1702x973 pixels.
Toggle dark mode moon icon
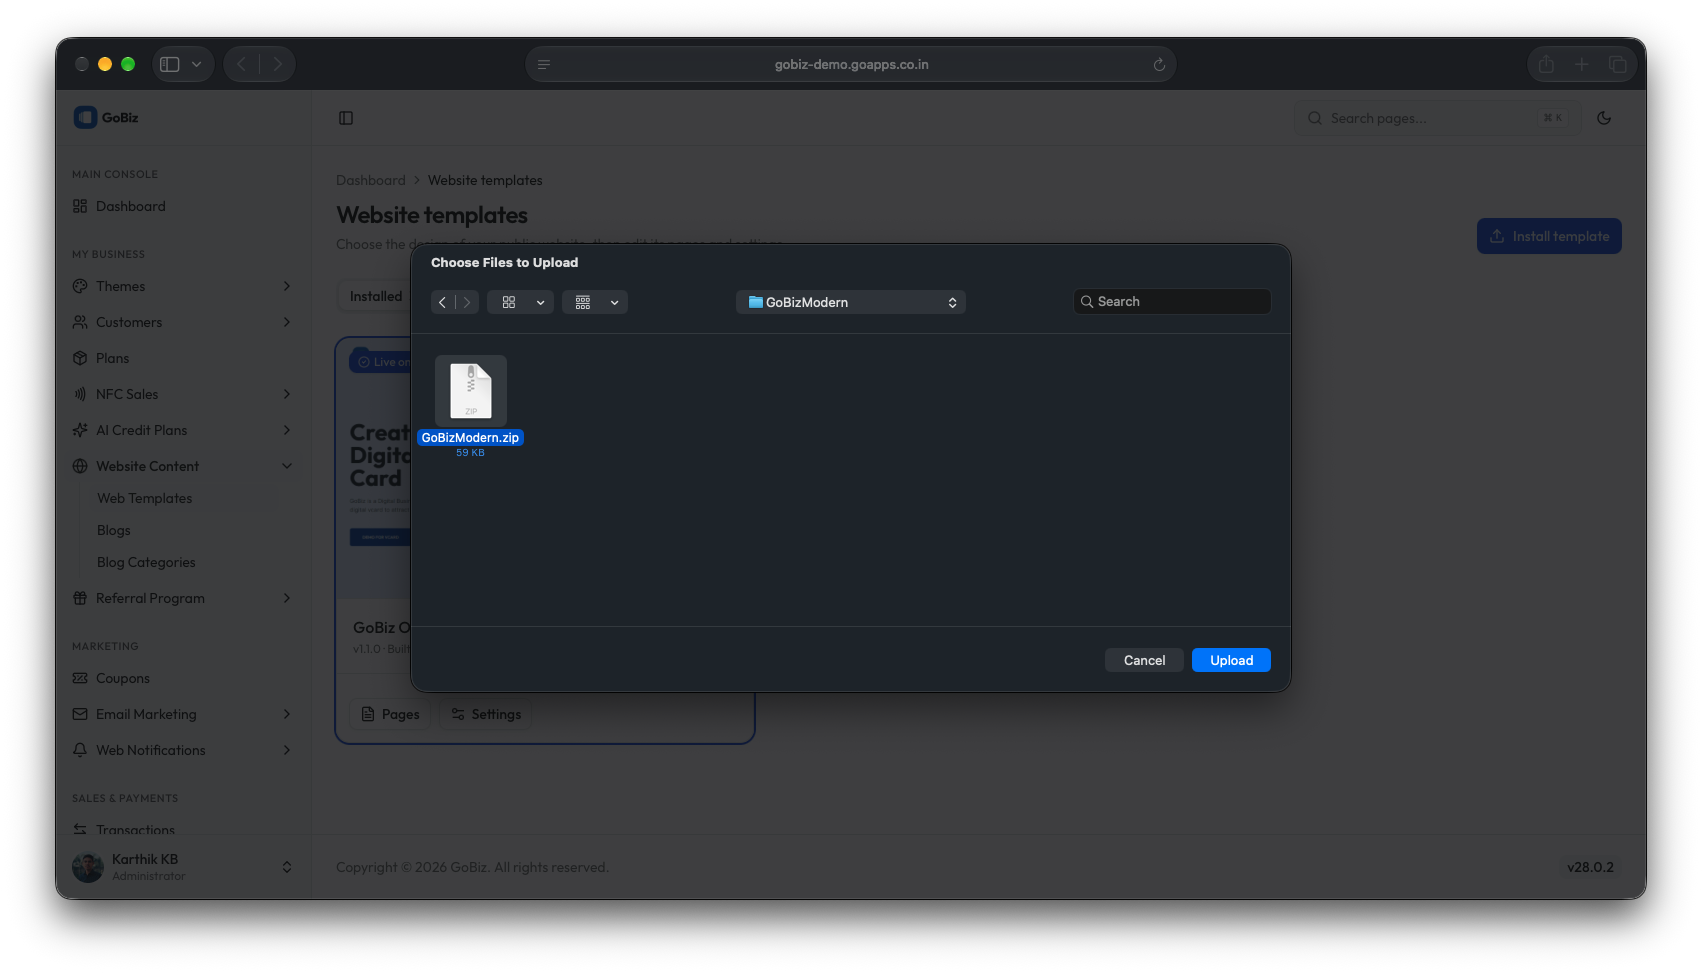pos(1604,118)
